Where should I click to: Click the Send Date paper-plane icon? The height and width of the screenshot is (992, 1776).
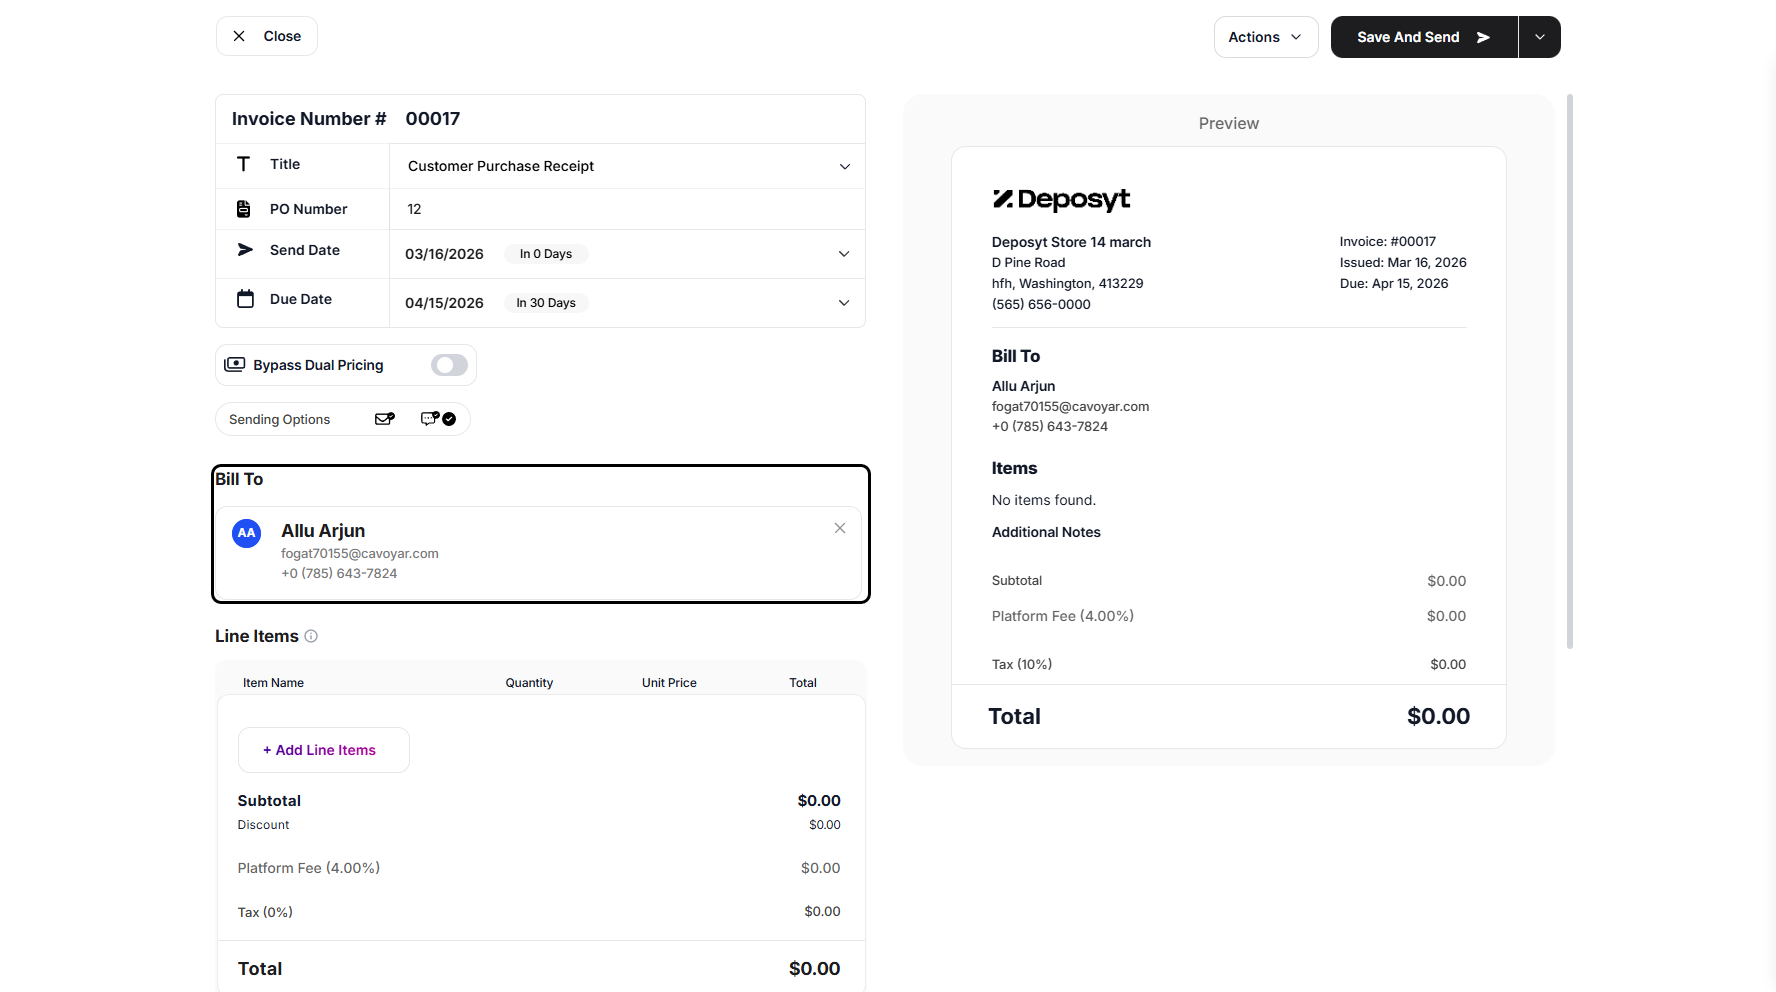245,250
